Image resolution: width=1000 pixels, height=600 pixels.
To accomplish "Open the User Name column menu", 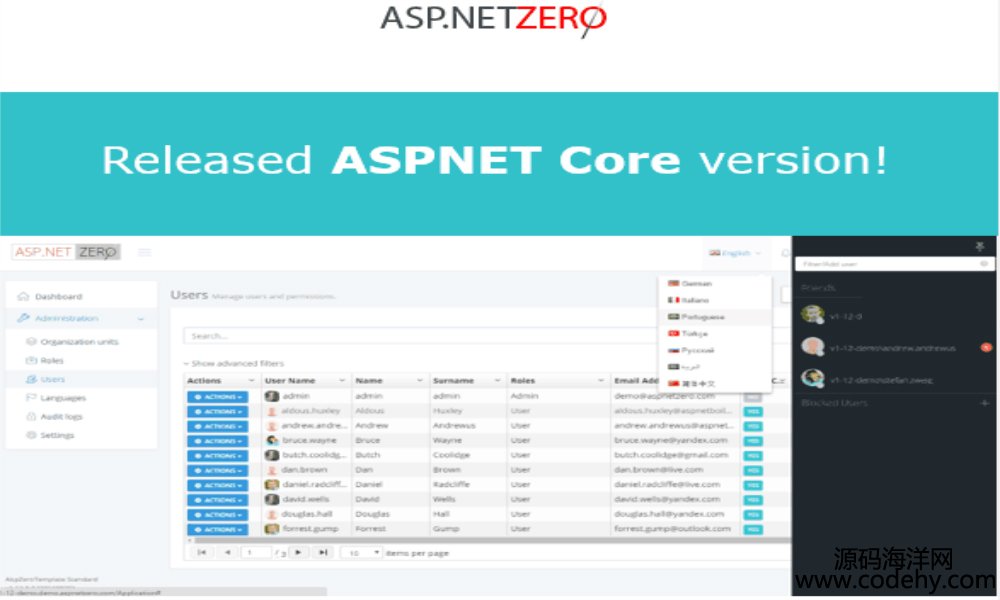I will point(342,381).
